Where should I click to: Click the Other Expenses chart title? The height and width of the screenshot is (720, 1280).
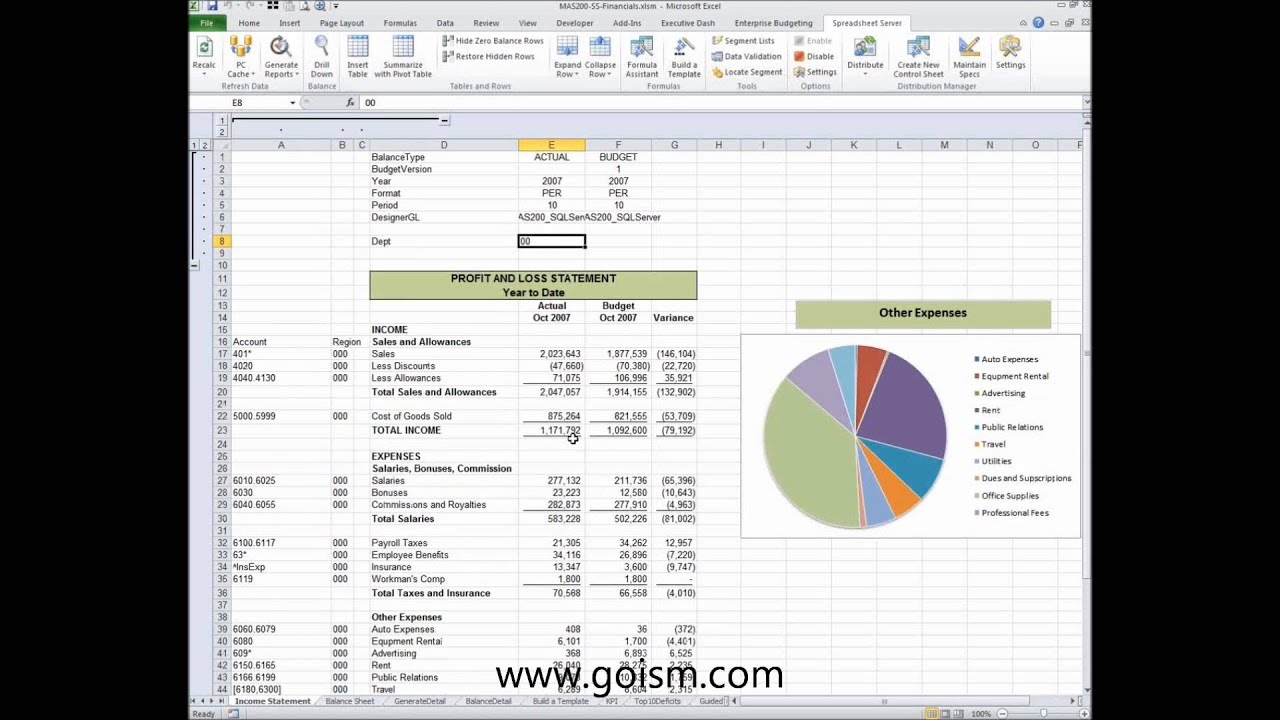(x=923, y=313)
